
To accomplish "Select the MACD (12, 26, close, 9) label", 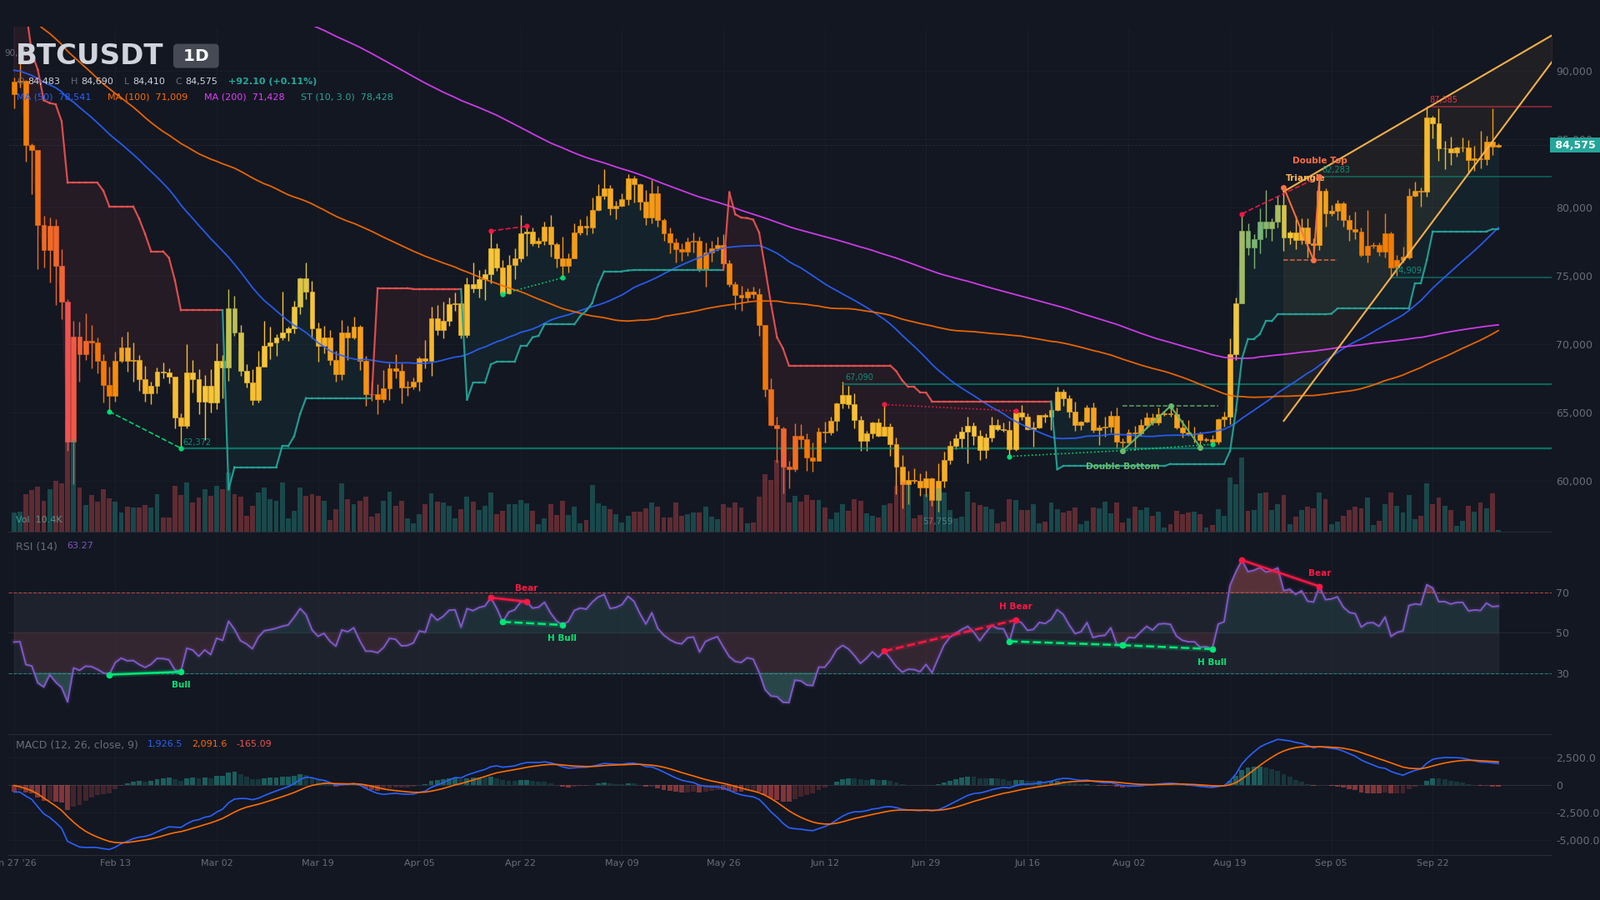I will tap(77, 744).
